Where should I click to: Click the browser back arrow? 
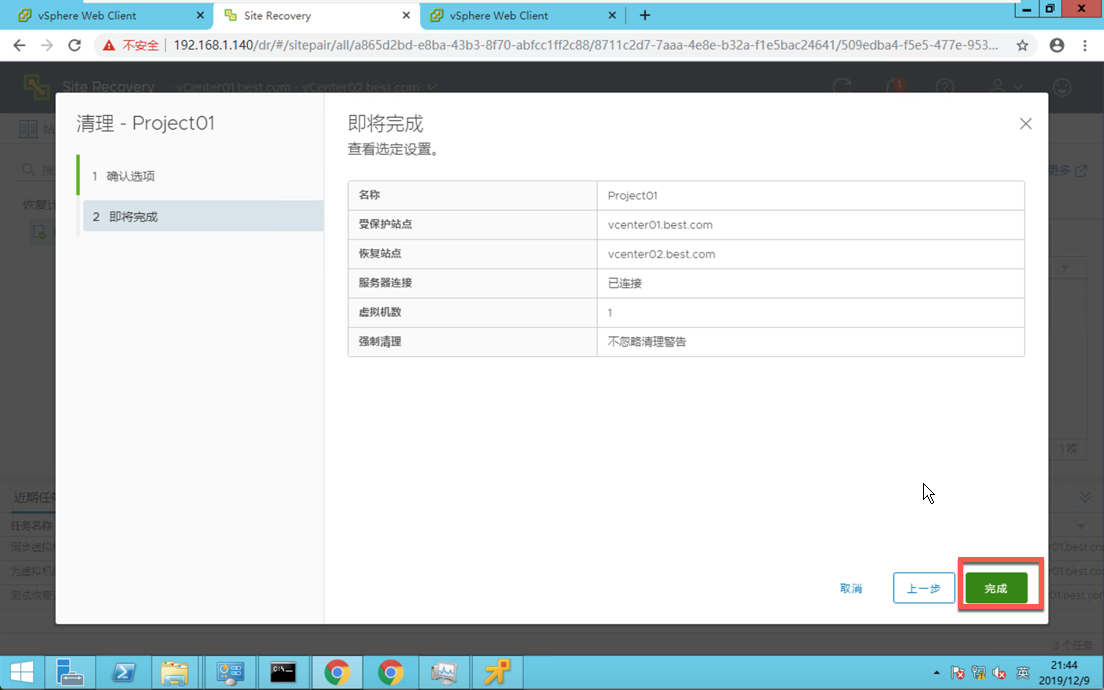(20, 45)
